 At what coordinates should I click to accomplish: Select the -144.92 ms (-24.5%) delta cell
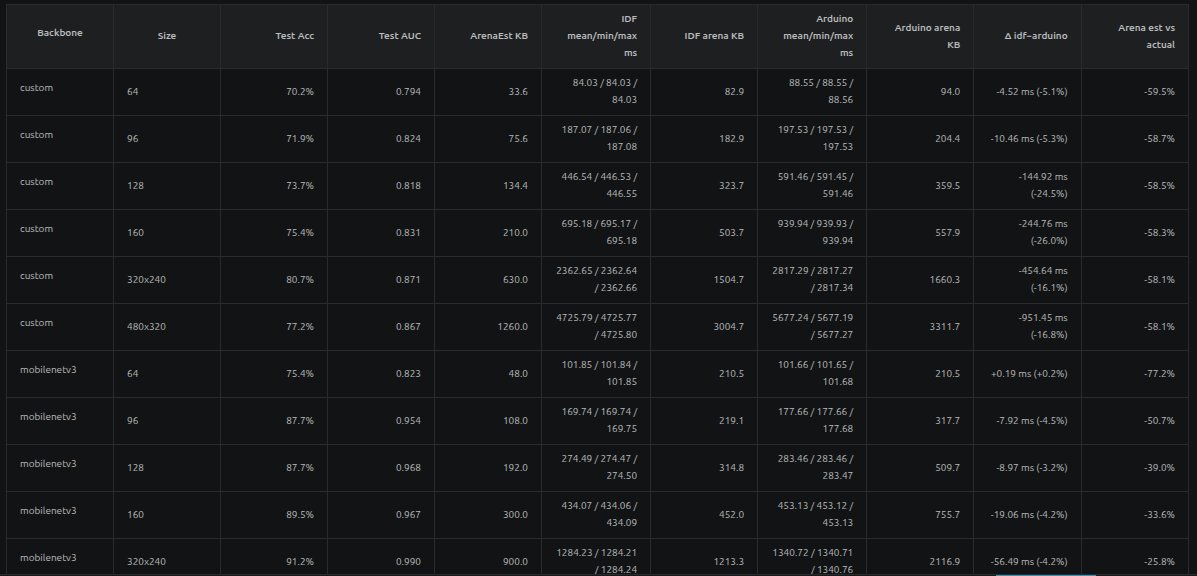1043,185
